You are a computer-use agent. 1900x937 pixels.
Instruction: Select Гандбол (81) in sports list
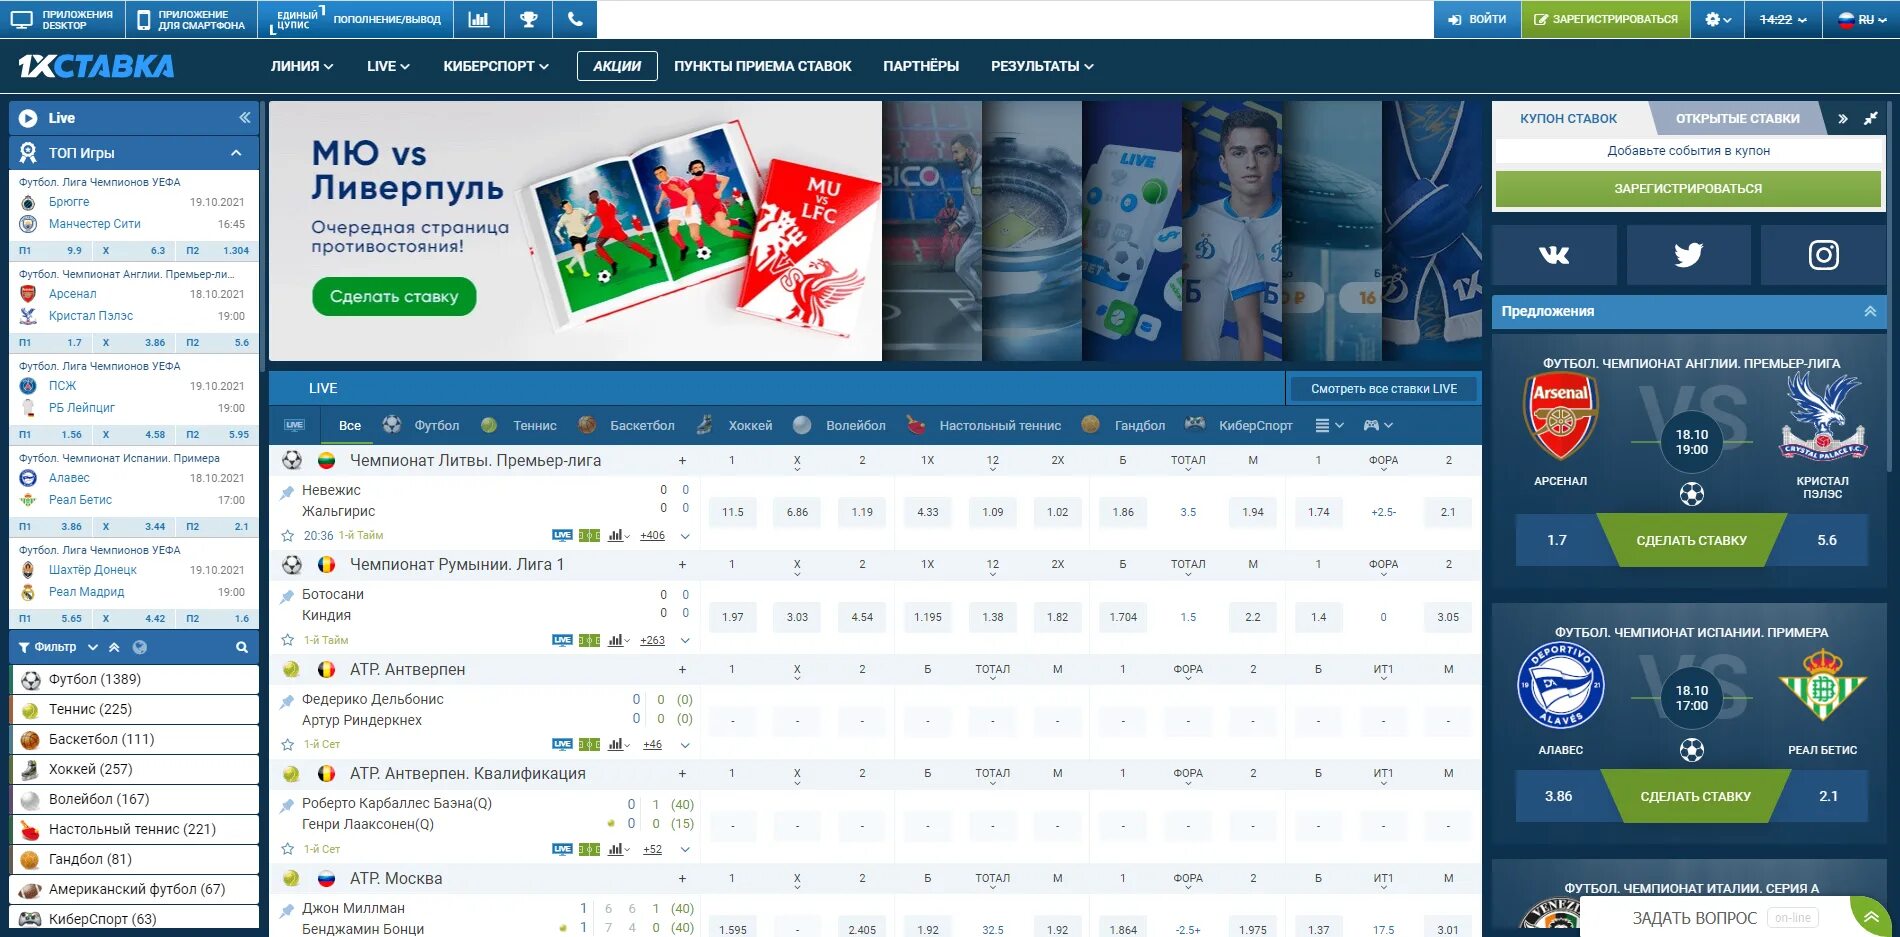[x=134, y=859]
